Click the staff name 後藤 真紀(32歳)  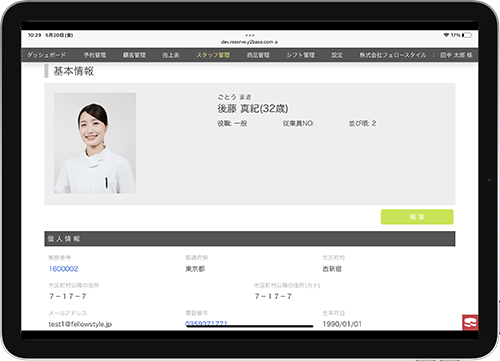(x=253, y=108)
